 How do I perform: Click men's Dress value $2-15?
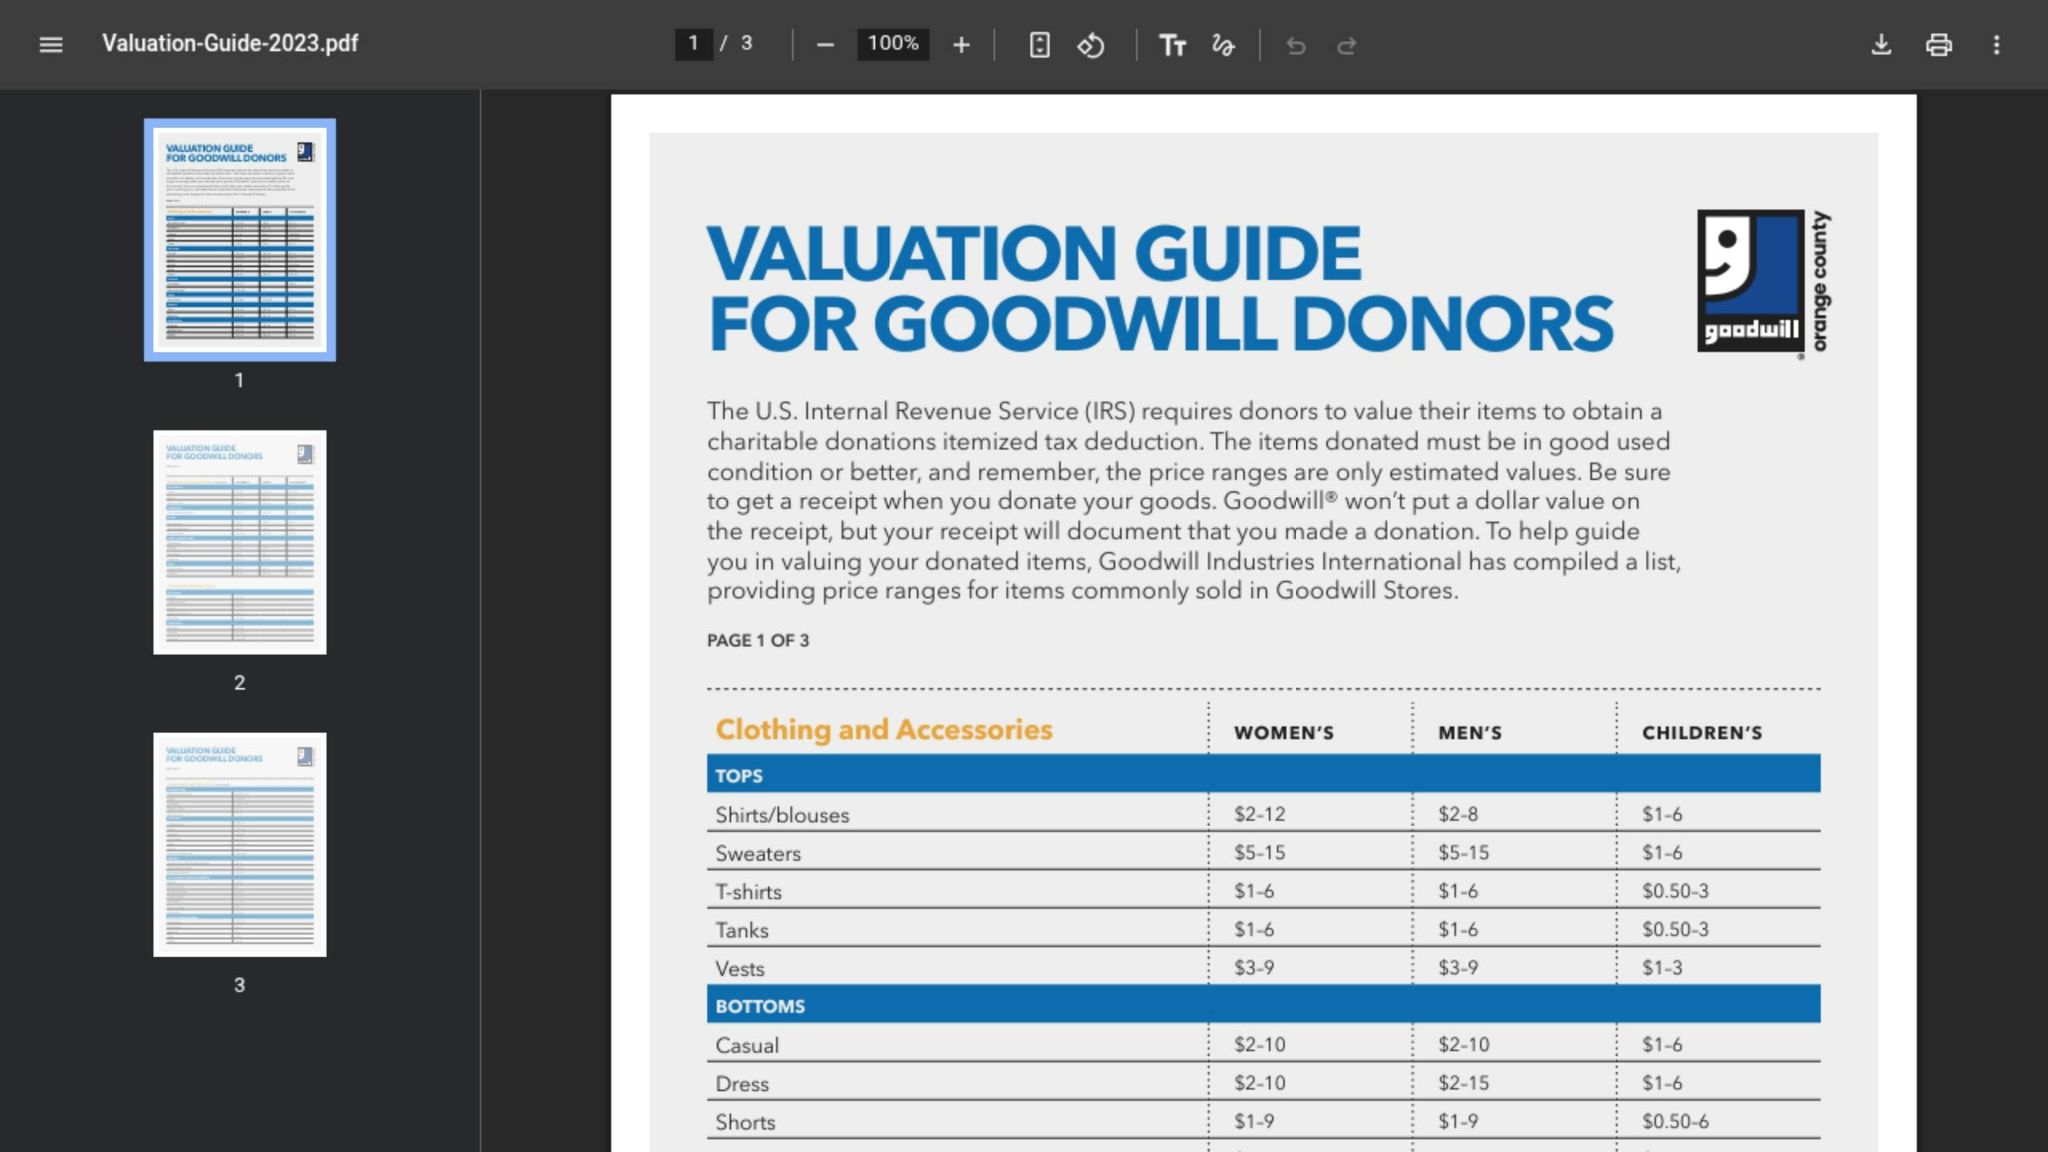point(1464,1083)
